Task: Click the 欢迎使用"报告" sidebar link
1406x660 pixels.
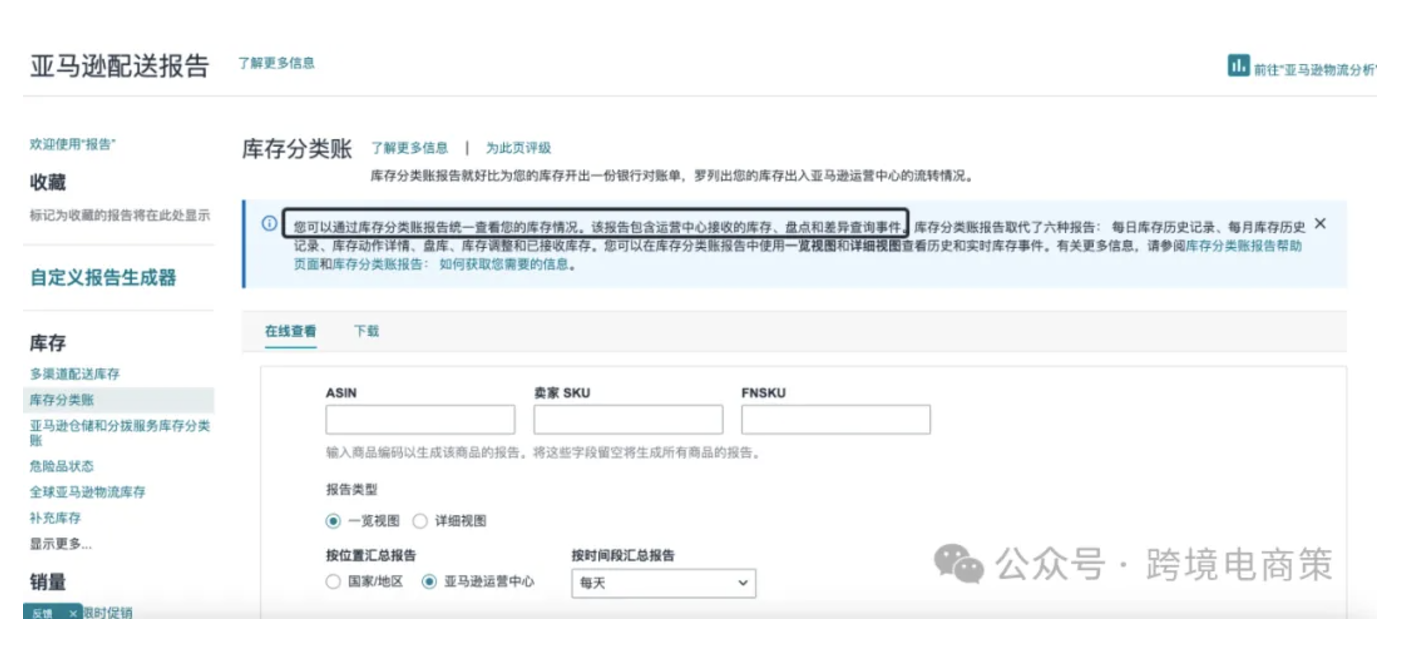Action: pyautogui.click(x=72, y=145)
